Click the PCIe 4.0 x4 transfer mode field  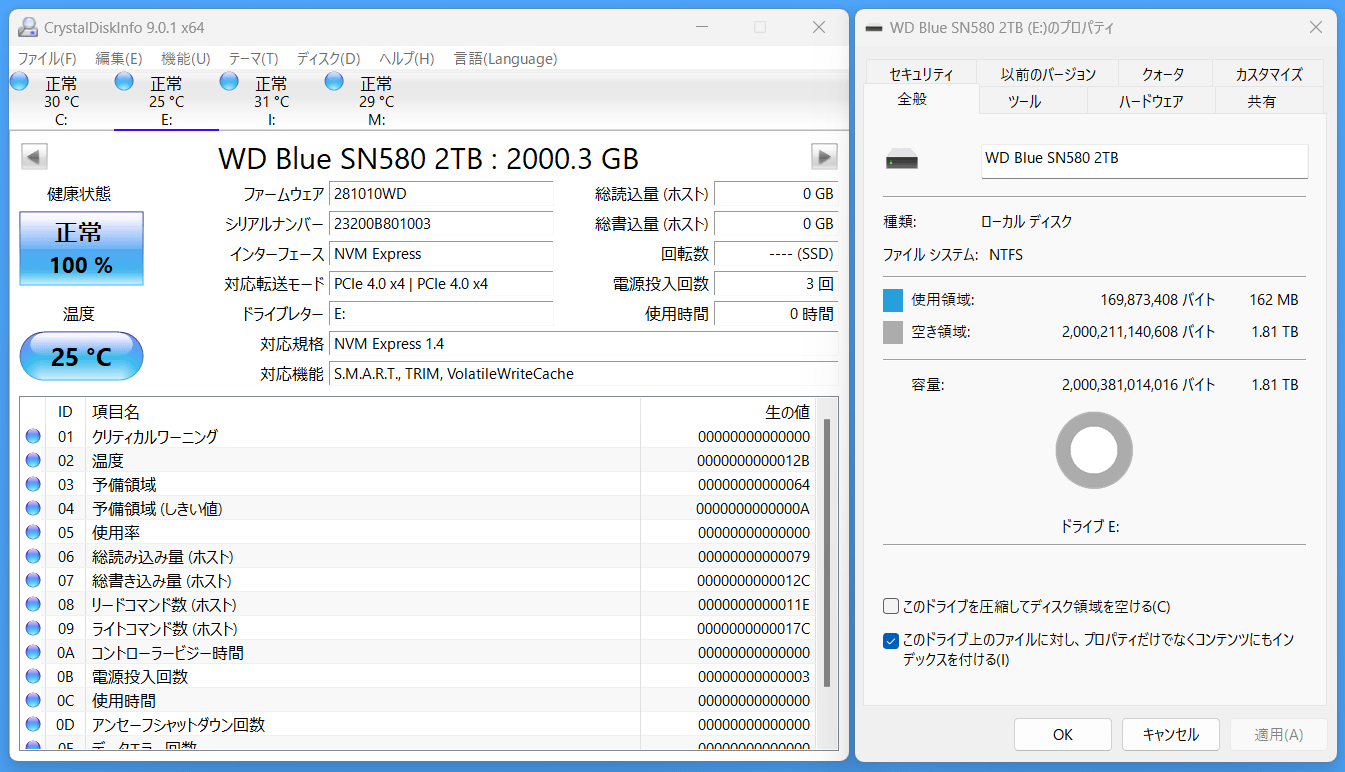coord(441,284)
